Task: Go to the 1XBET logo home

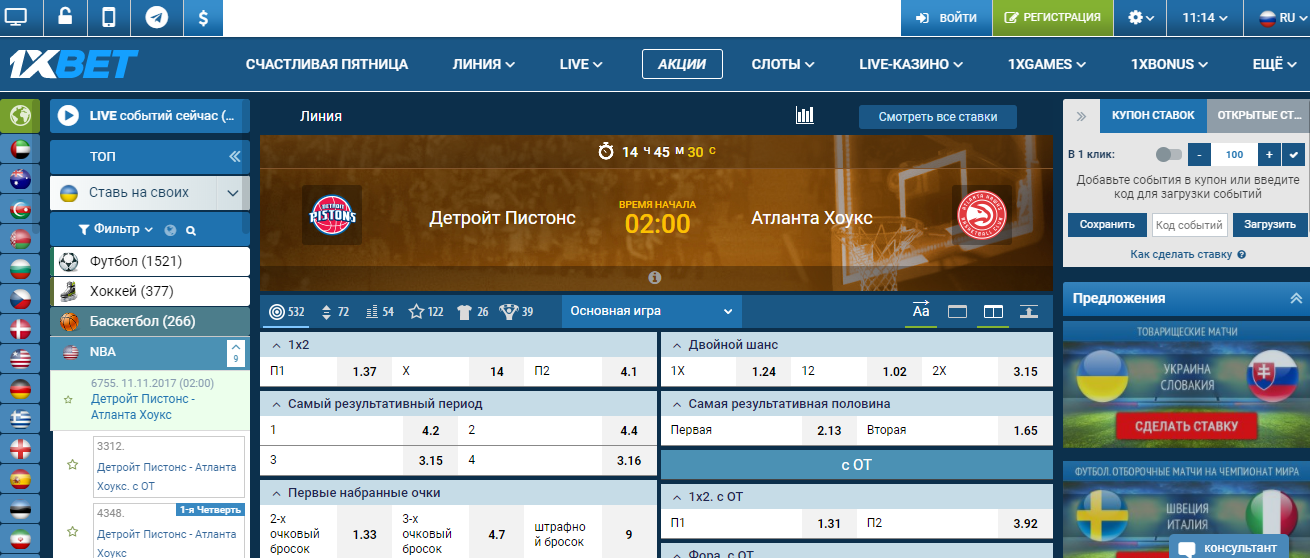Action: [x=74, y=64]
